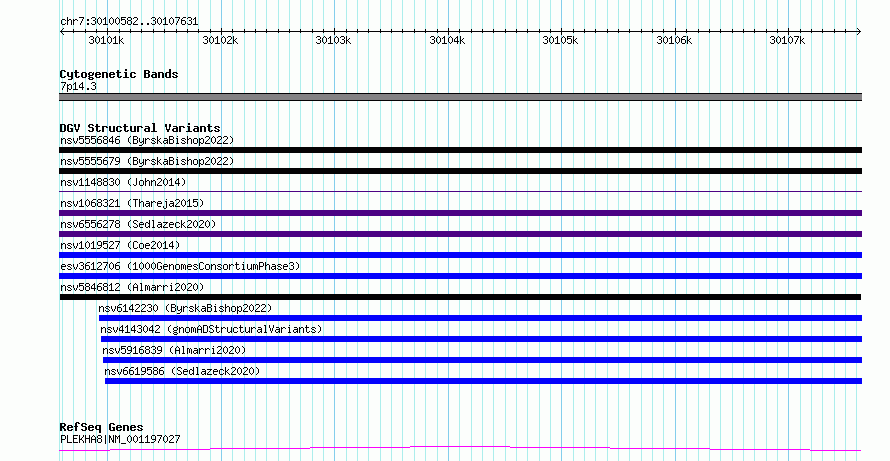This screenshot has height=461, width=890.
Task: Open the PLEKHA8|NM_001197027 gene label
Action: [x=120, y=439]
